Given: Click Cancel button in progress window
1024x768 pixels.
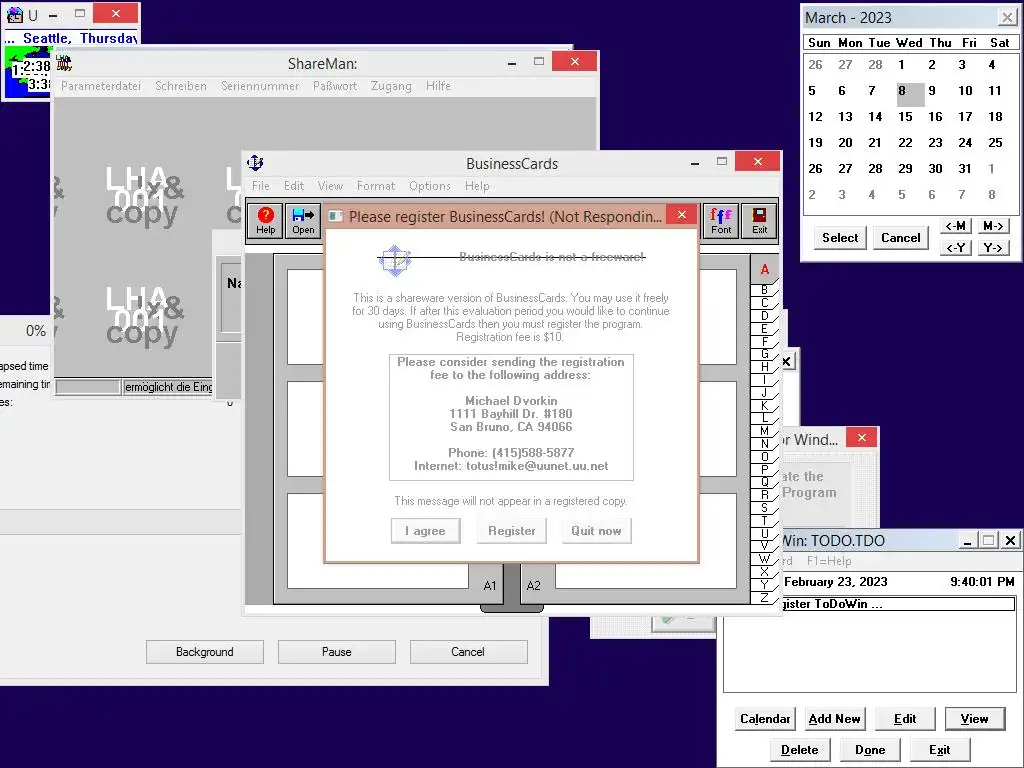Looking at the screenshot, I should coord(468,652).
